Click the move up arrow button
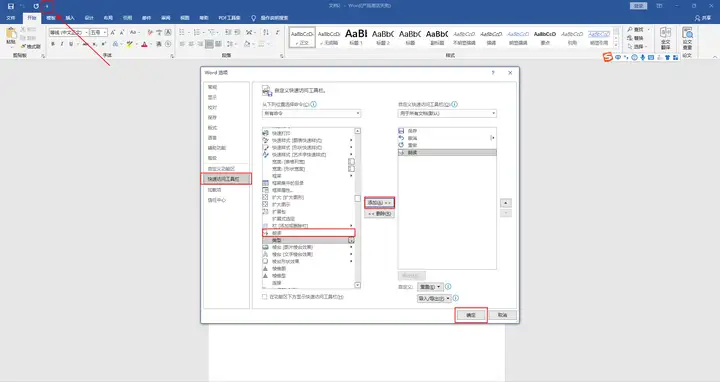Screen dimensions: 720x382 506,203
